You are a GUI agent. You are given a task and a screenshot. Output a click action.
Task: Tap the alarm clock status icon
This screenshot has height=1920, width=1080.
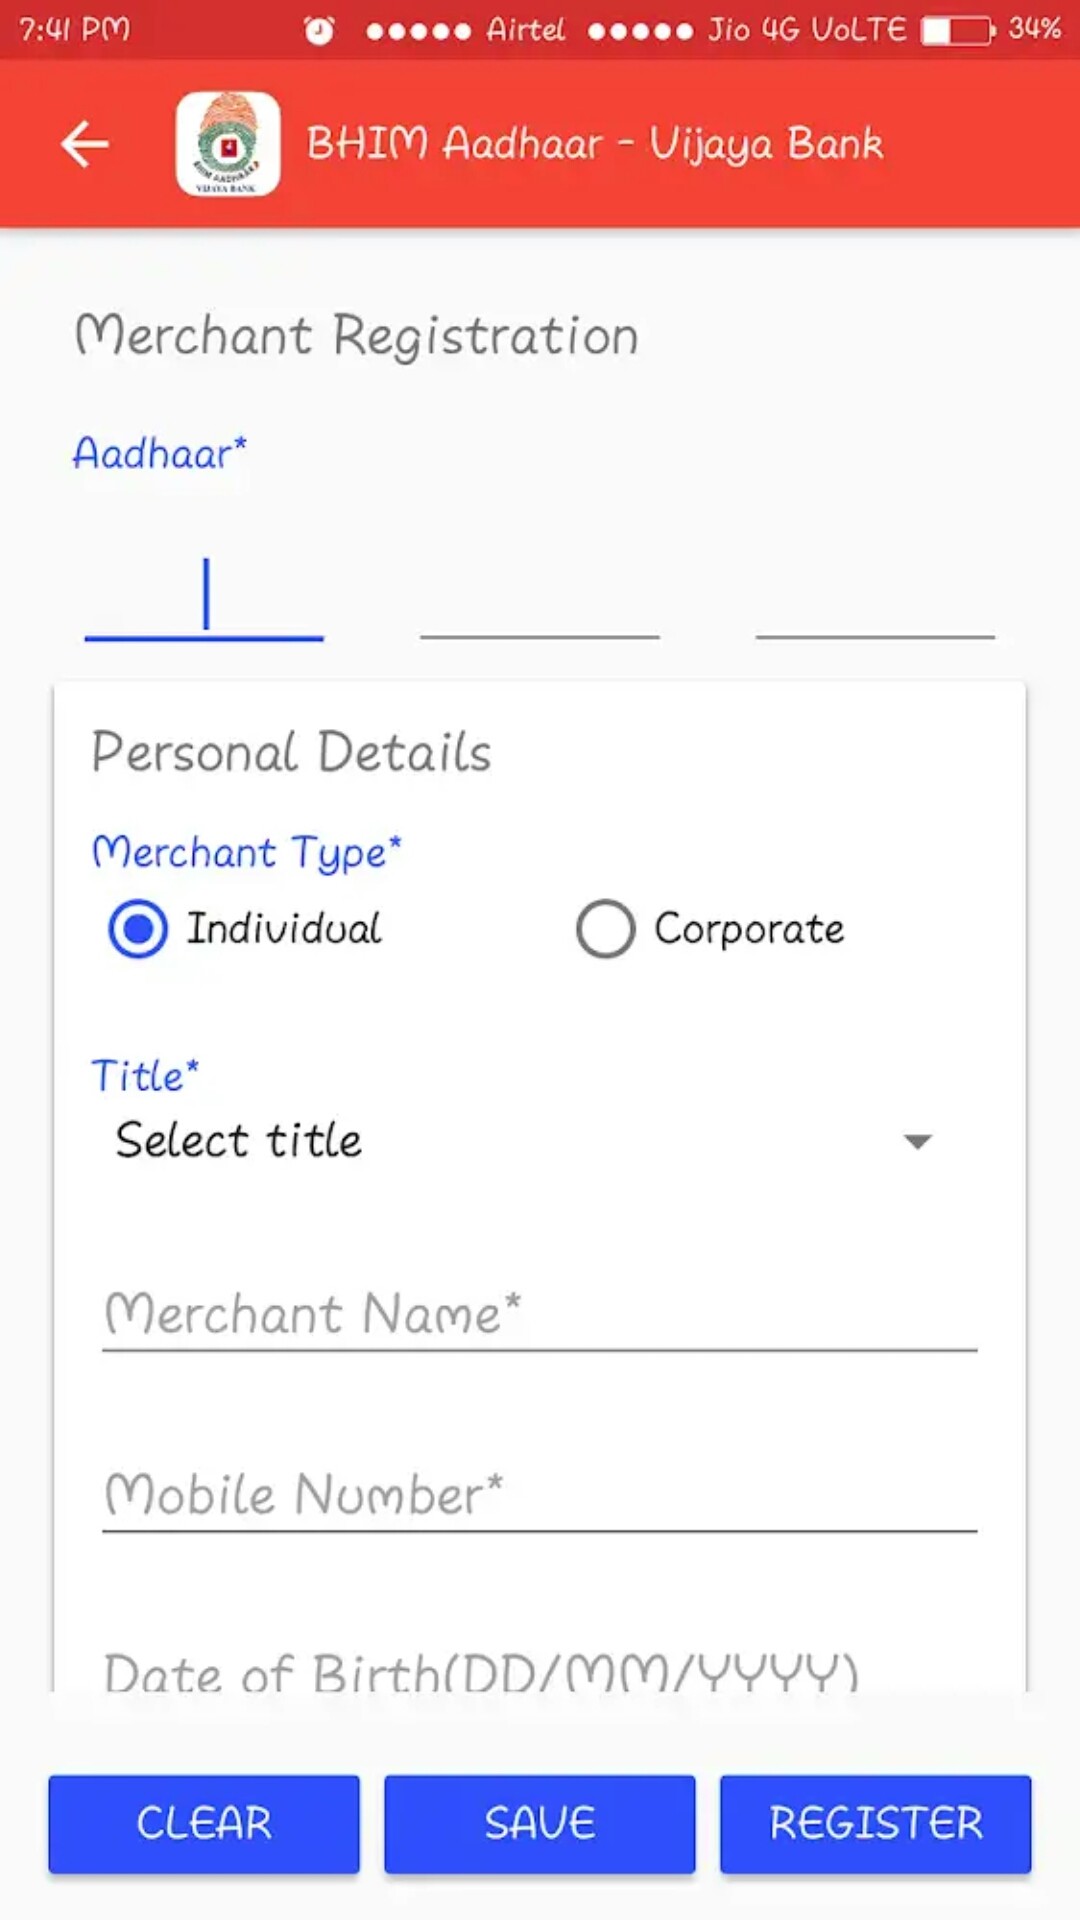(x=319, y=30)
